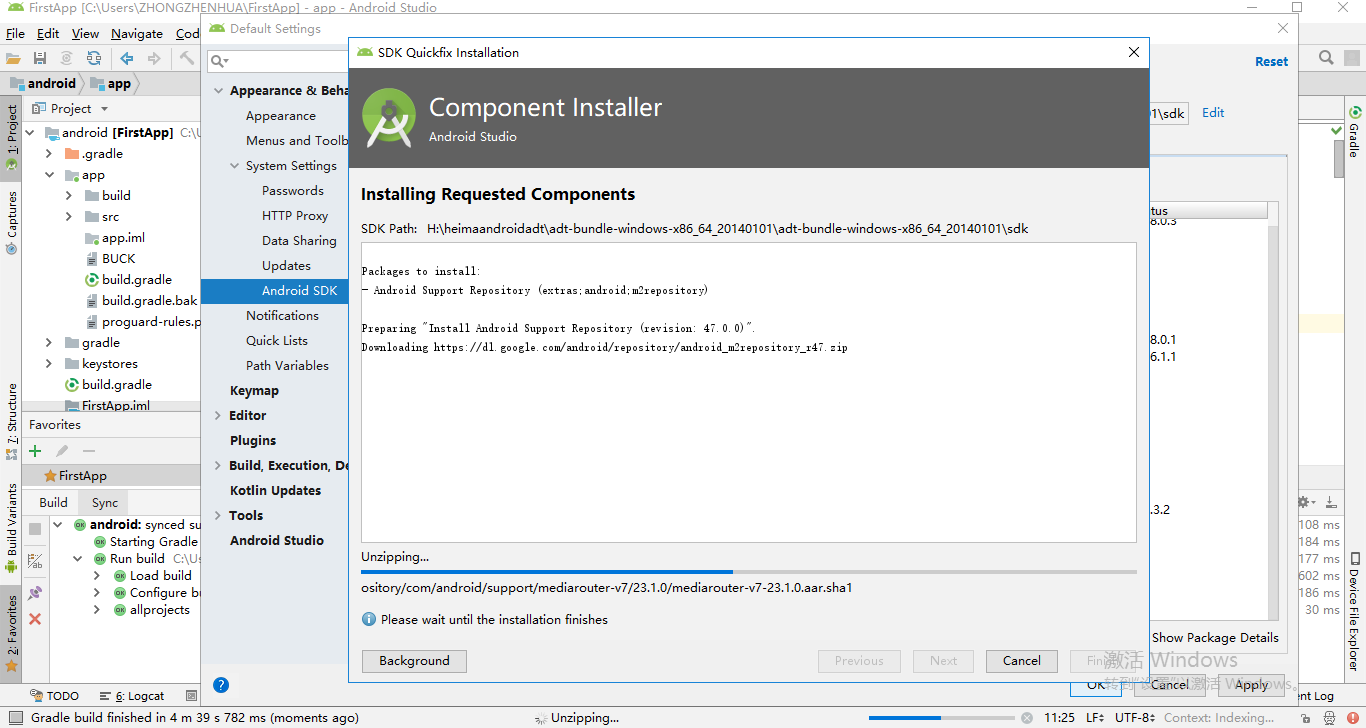
Task: Click the Forward navigation arrow
Action: (153, 58)
